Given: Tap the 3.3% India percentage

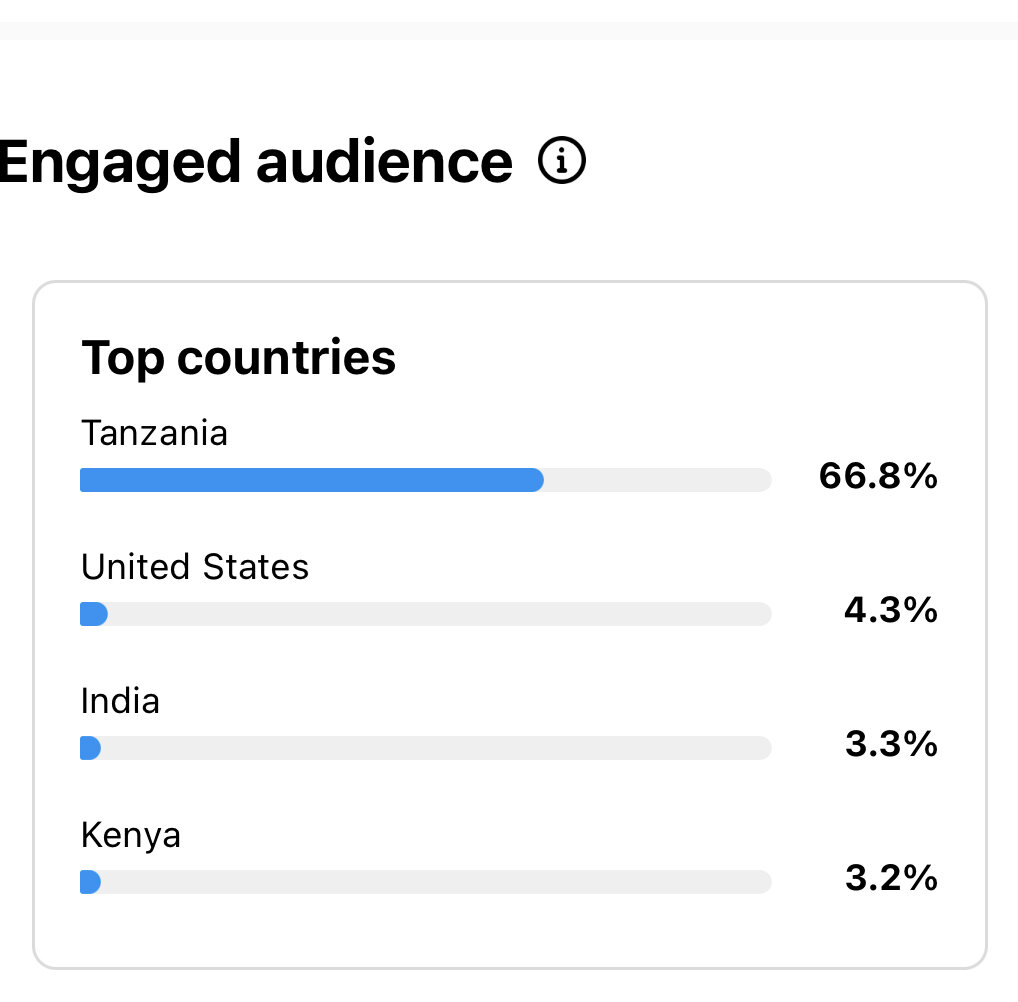Looking at the screenshot, I should click(x=891, y=744).
